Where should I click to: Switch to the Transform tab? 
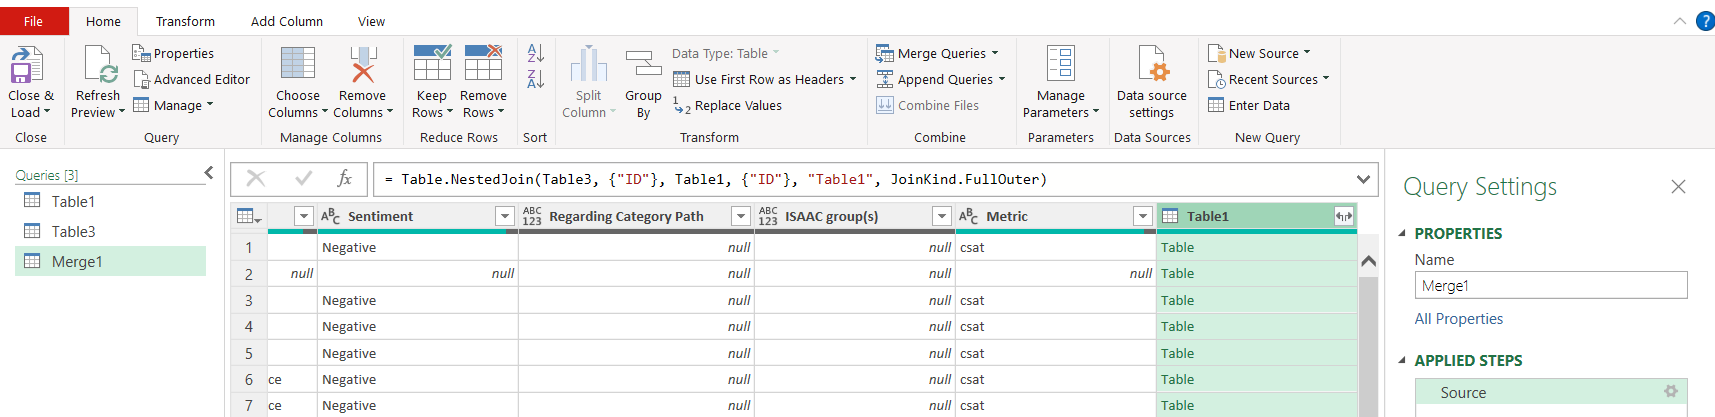[185, 21]
